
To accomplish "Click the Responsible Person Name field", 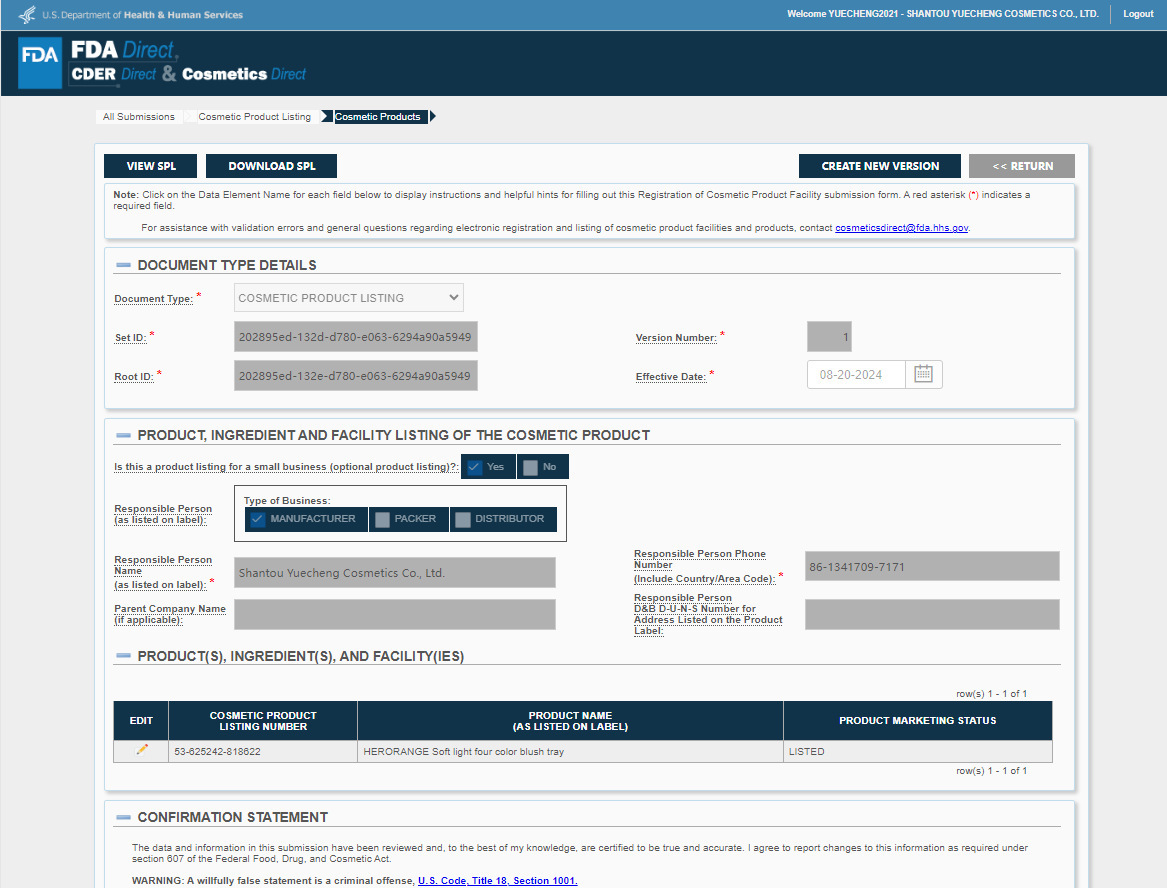I will click(x=394, y=573).
